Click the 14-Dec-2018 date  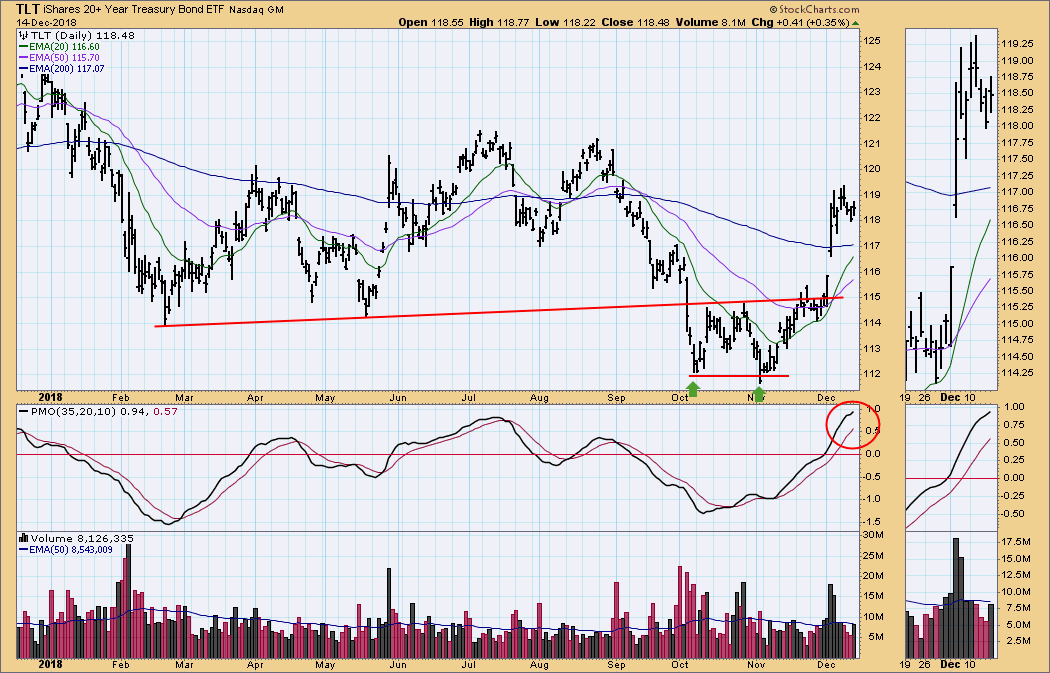tap(46, 23)
